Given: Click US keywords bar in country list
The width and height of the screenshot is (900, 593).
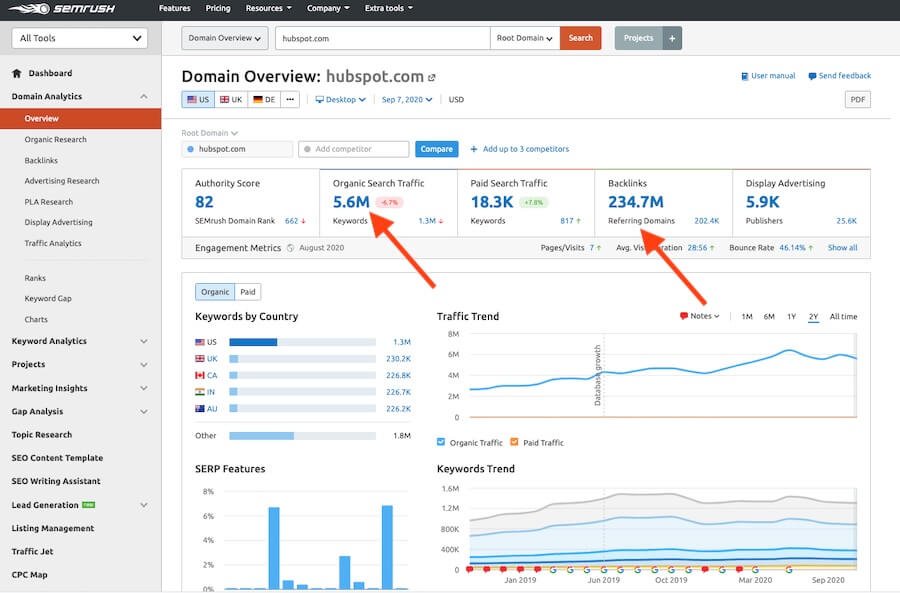Looking at the screenshot, I should tap(302, 342).
